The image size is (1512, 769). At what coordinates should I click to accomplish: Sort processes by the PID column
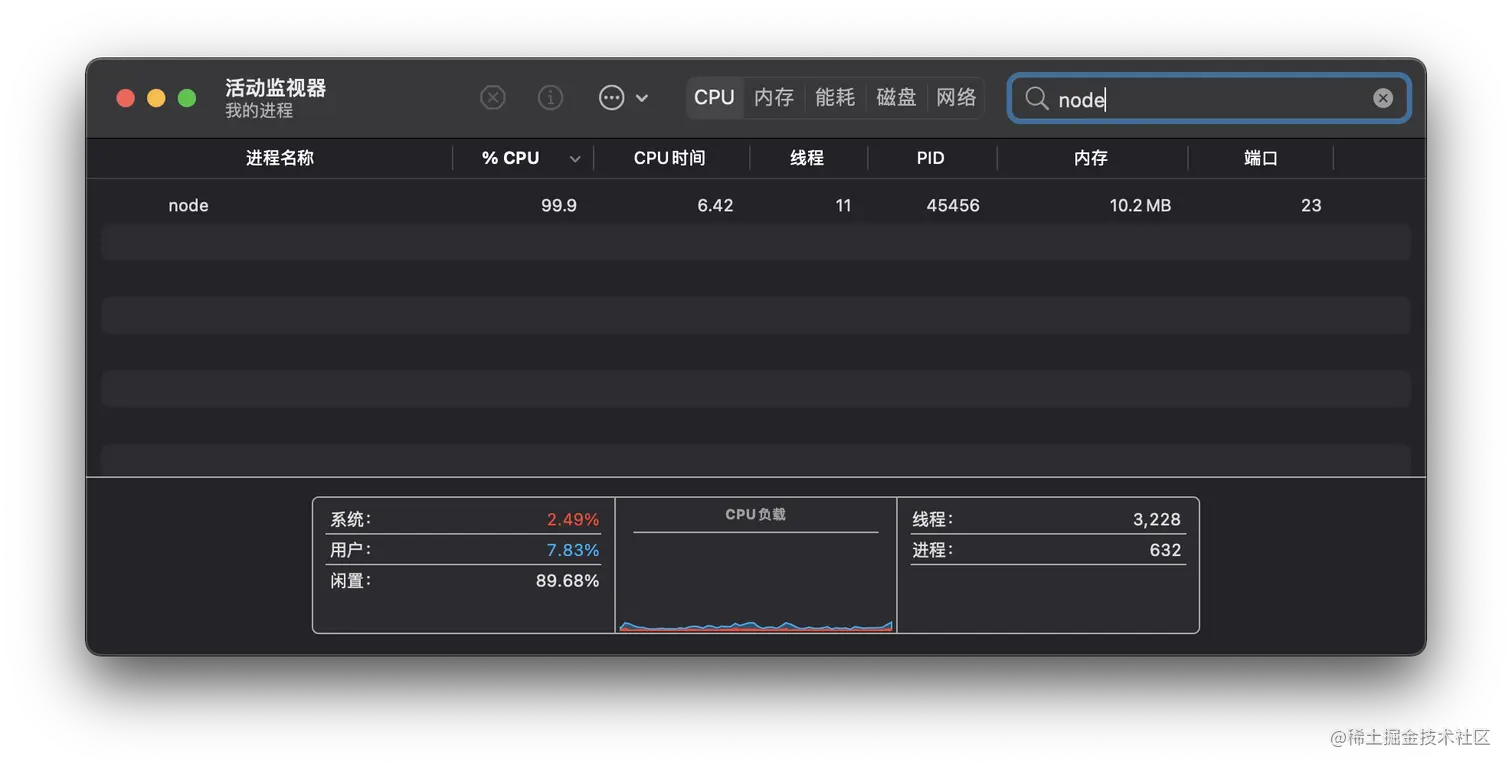[x=930, y=158]
